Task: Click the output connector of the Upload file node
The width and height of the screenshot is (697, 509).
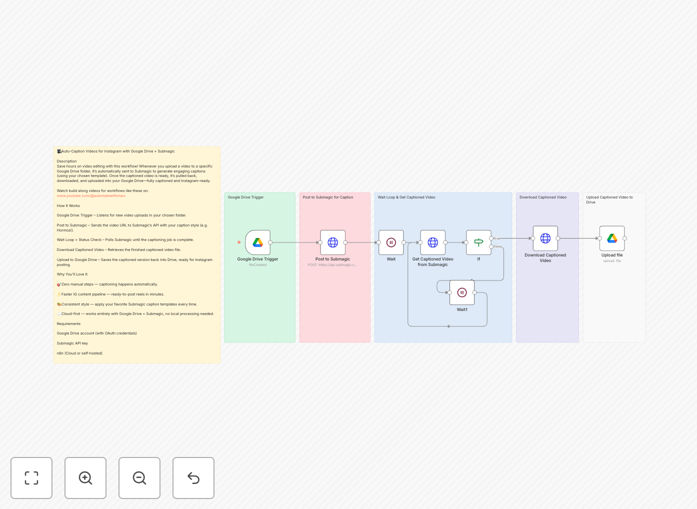Action: click(x=625, y=238)
